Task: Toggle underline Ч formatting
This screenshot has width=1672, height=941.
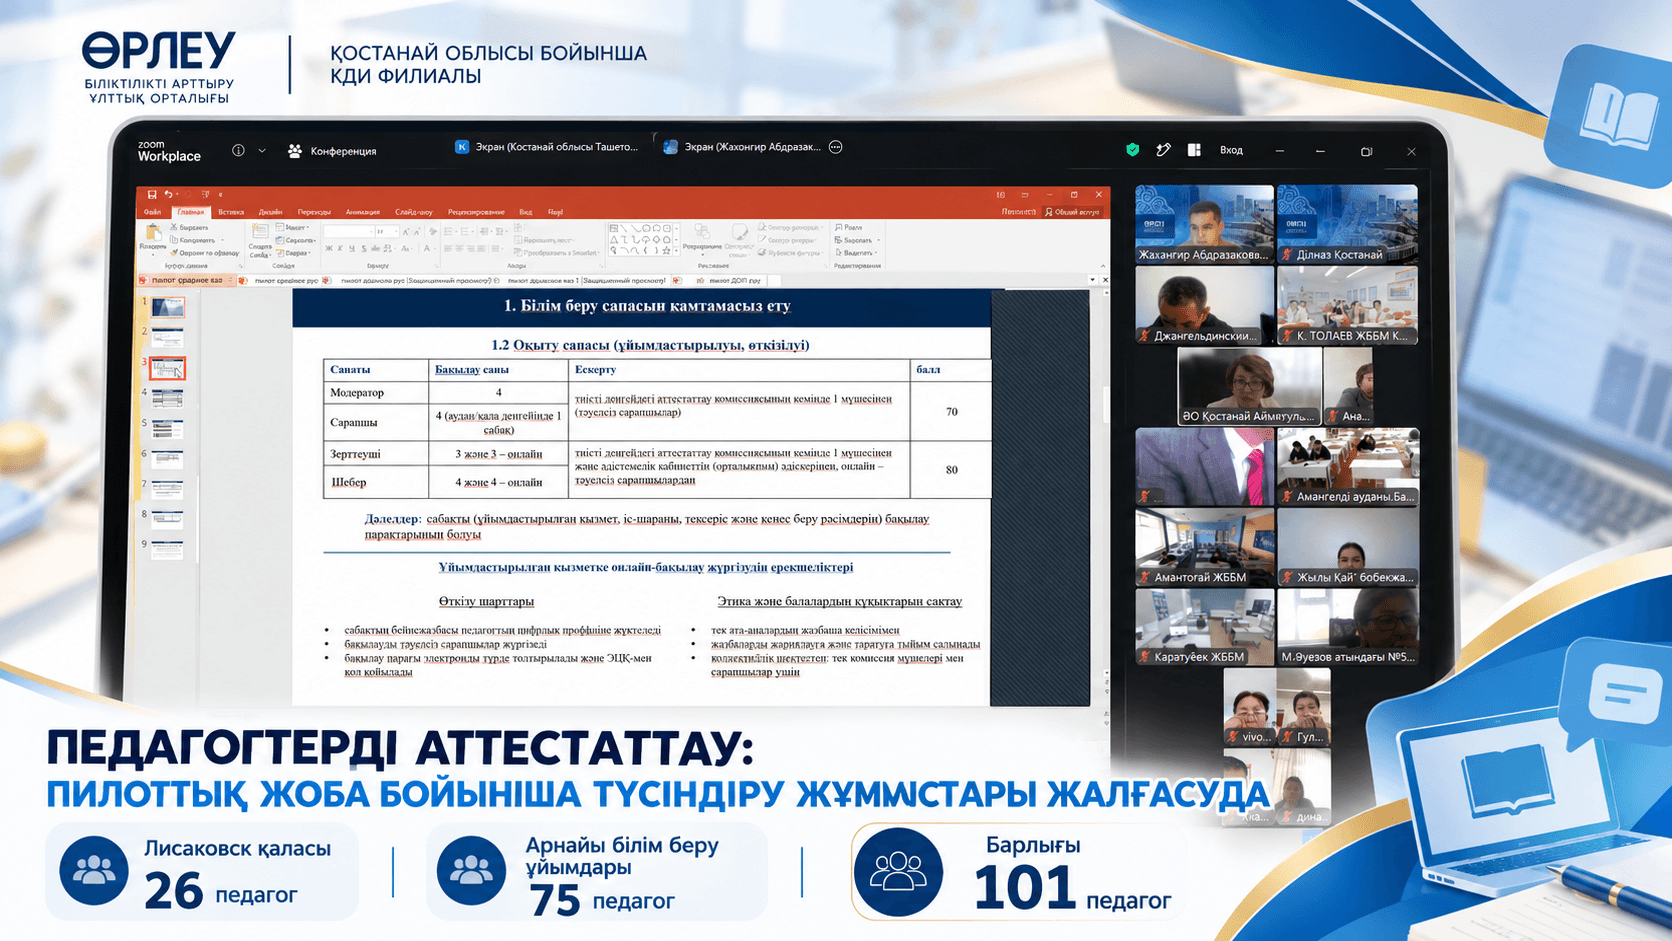Action: coord(352,248)
